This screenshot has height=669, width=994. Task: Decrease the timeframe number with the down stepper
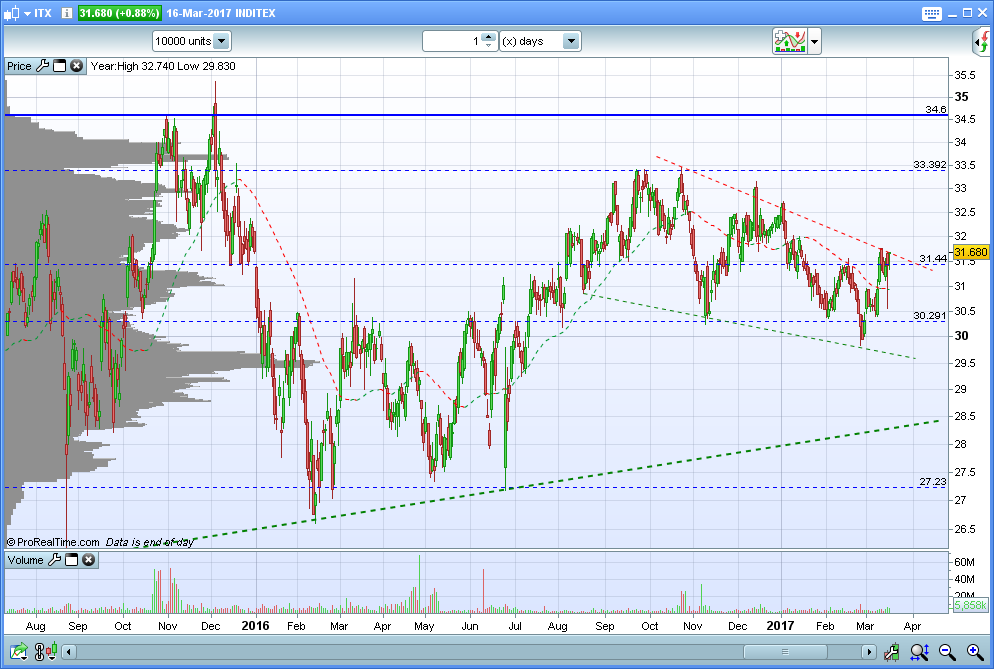click(488, 46)
